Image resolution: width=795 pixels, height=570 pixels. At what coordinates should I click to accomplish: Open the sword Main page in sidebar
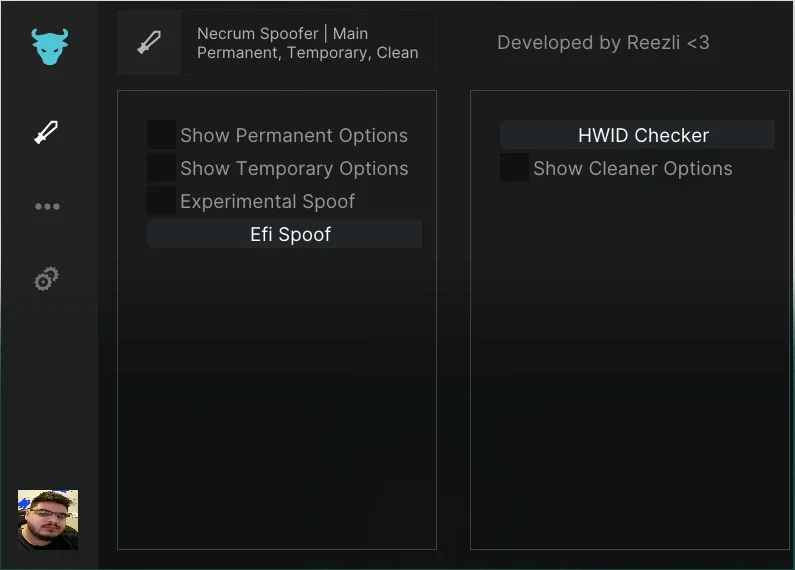tap(46, 133)
